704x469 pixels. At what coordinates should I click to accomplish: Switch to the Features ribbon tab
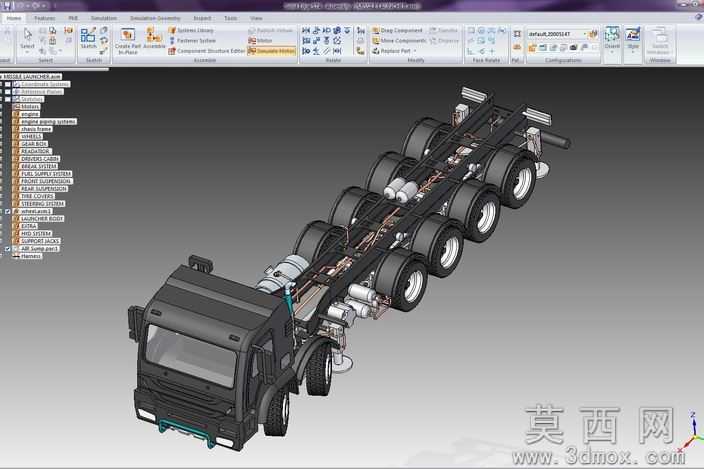tap(44, 18)
